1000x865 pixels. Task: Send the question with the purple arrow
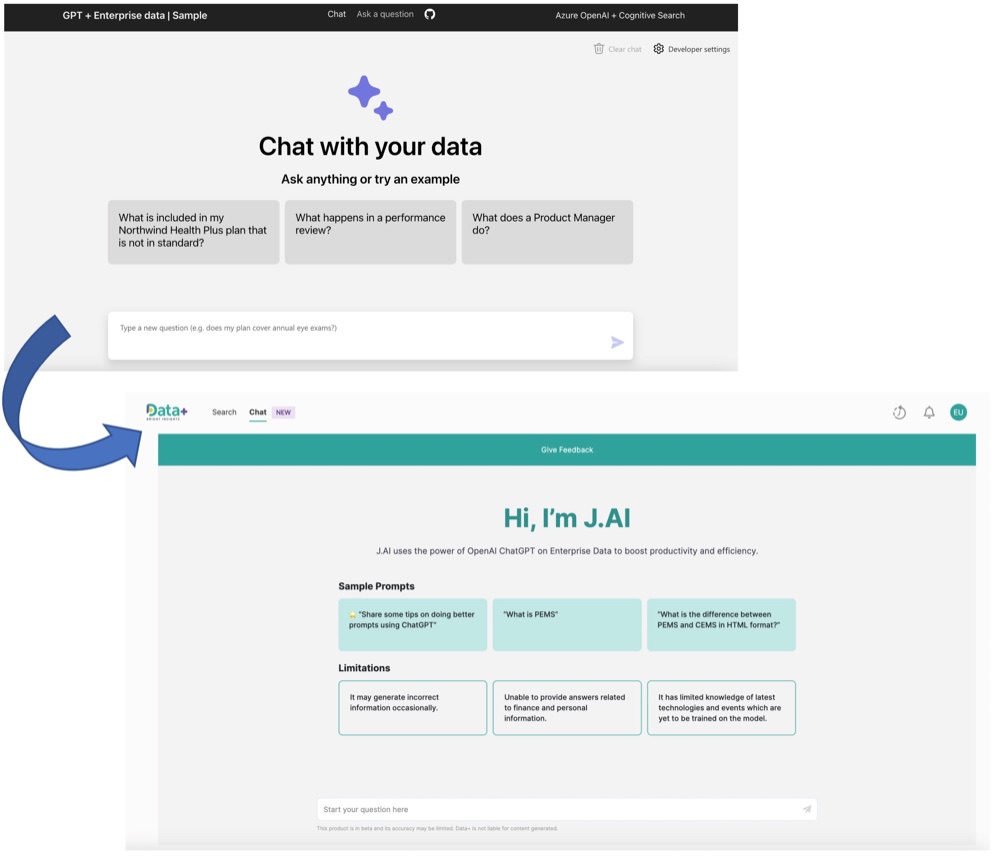coord(617,343)
